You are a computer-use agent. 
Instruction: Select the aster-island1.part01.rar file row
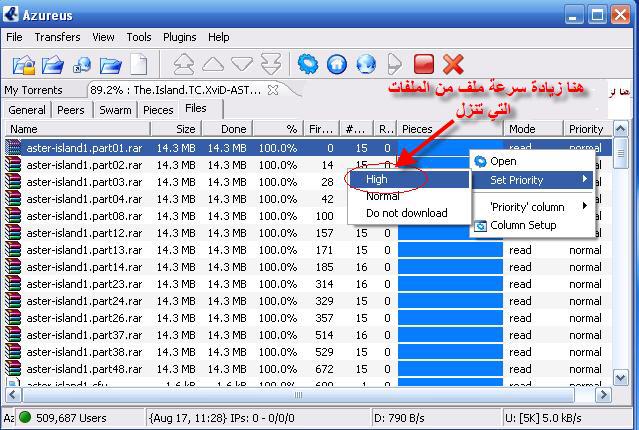(x=308, y=148)
